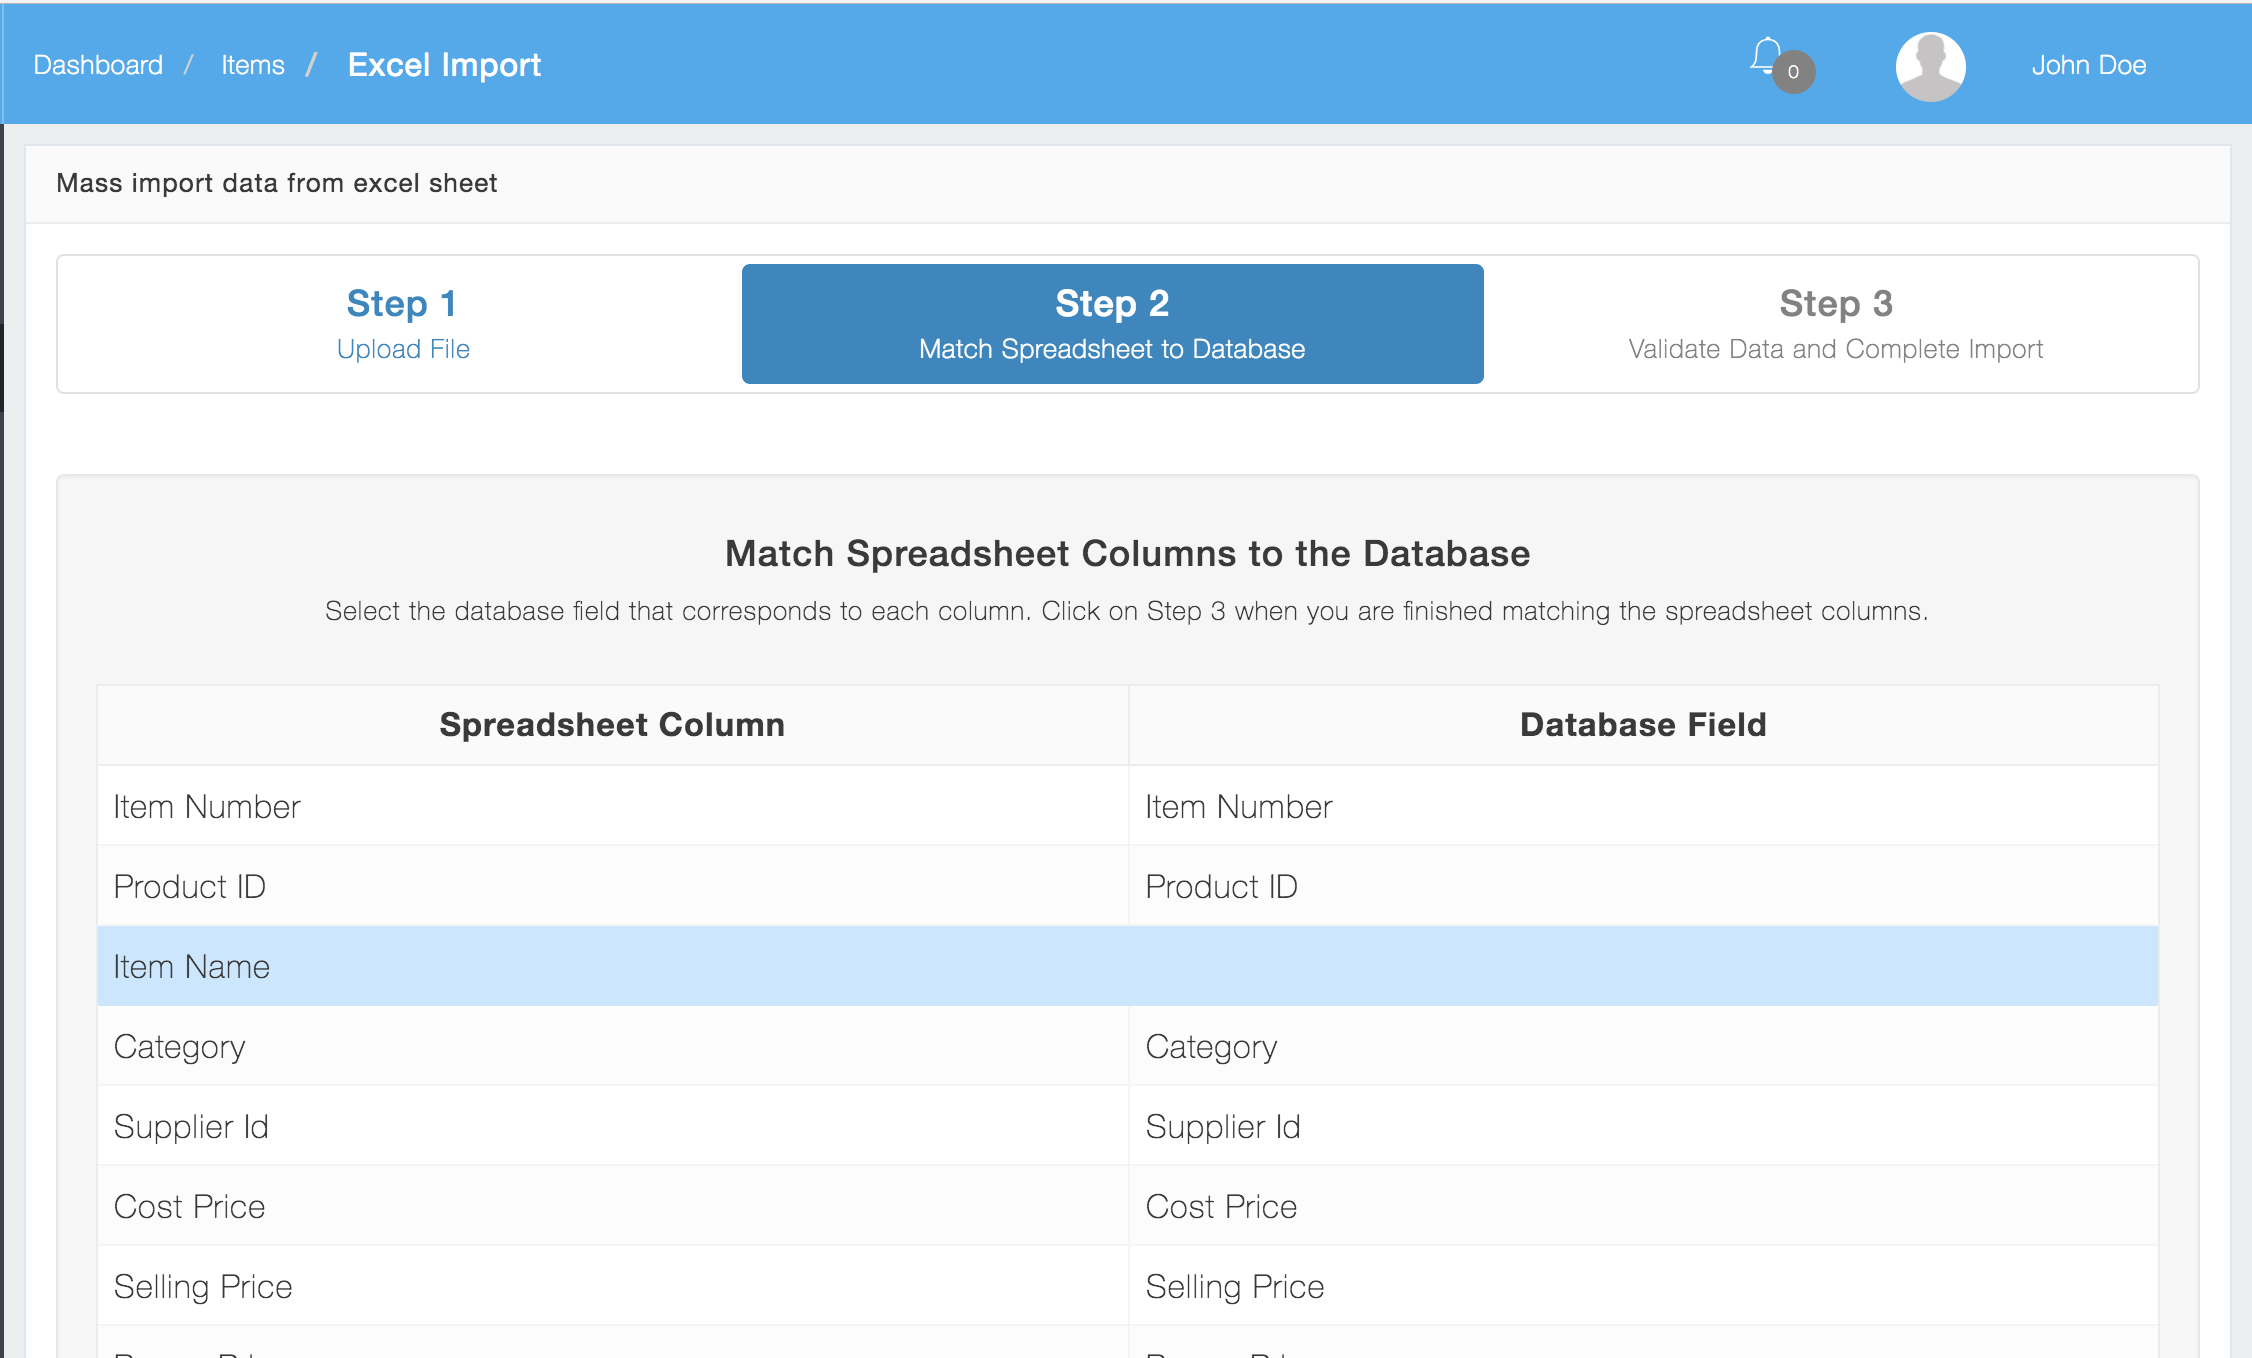
Task: Click 'Match Spreadsheet Columns to the Database' title
Action: coord(1127,553)
